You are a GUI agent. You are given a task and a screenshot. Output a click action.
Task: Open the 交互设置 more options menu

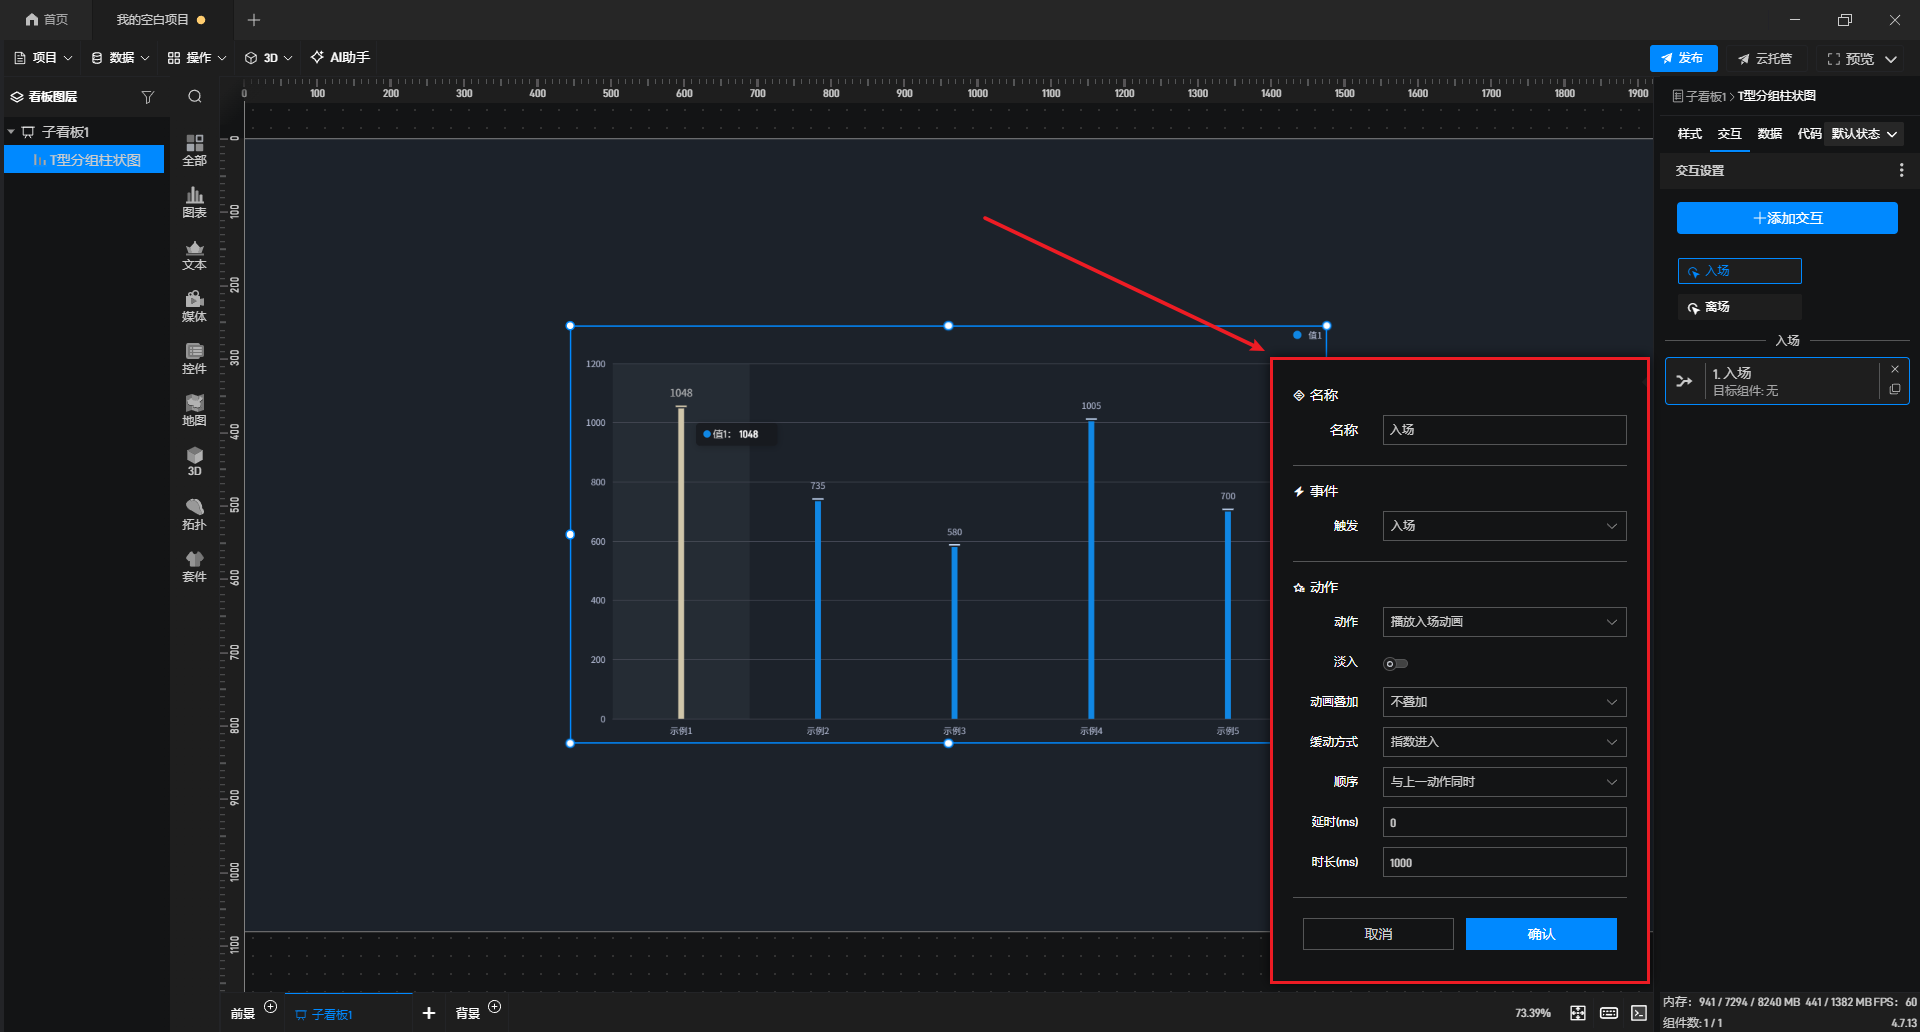(1901, 171)
